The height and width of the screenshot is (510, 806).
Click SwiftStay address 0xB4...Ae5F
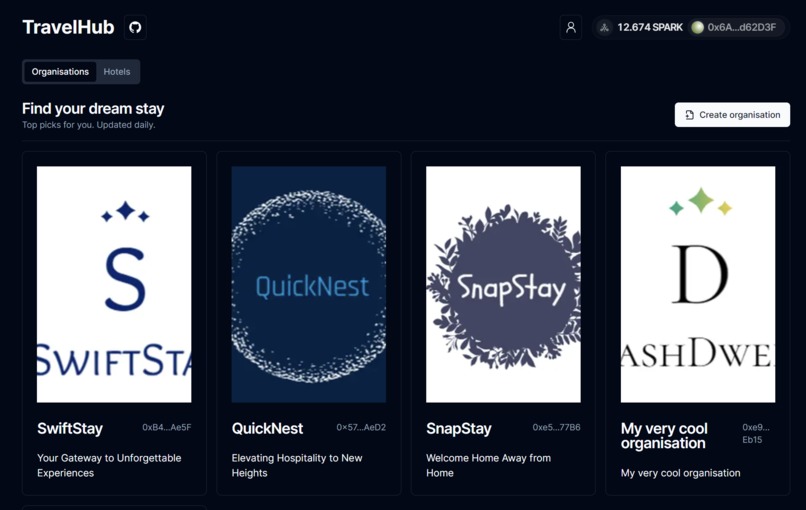pyautogui.click(x=167, y=427)
